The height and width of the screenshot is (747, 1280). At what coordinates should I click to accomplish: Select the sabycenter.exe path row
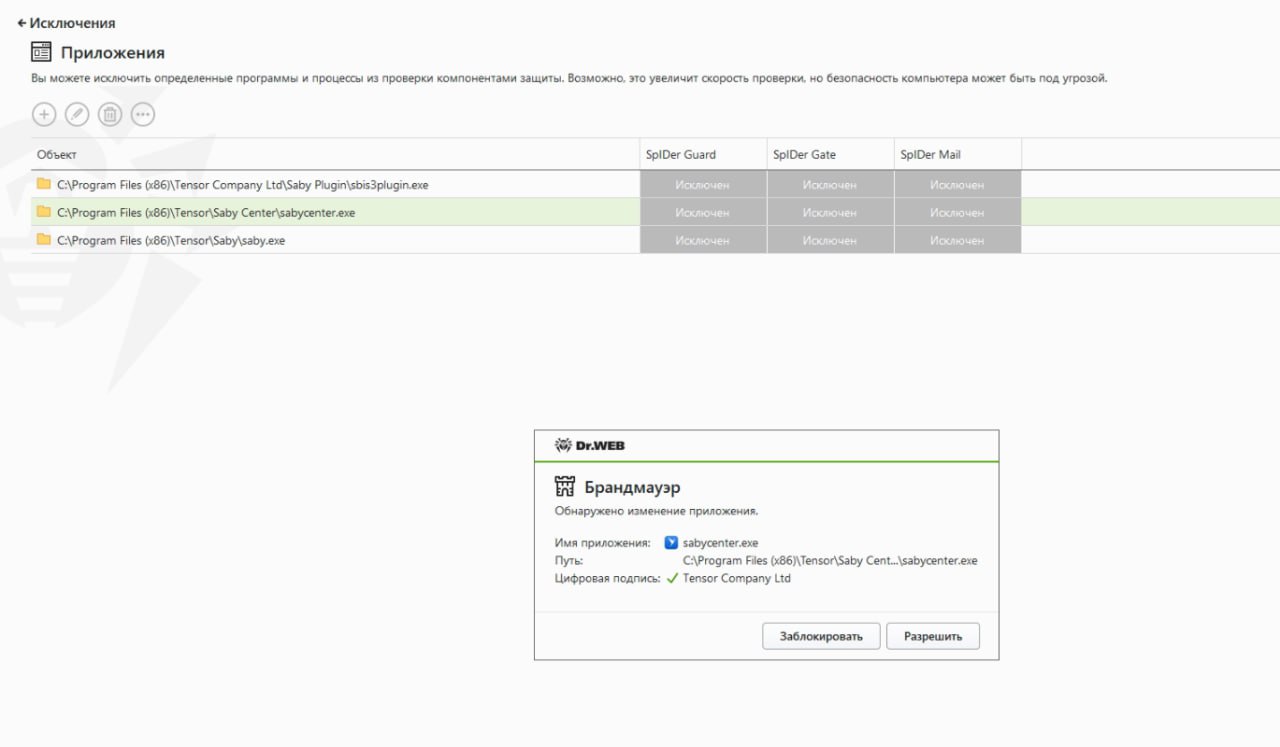(x=206, y=213)
